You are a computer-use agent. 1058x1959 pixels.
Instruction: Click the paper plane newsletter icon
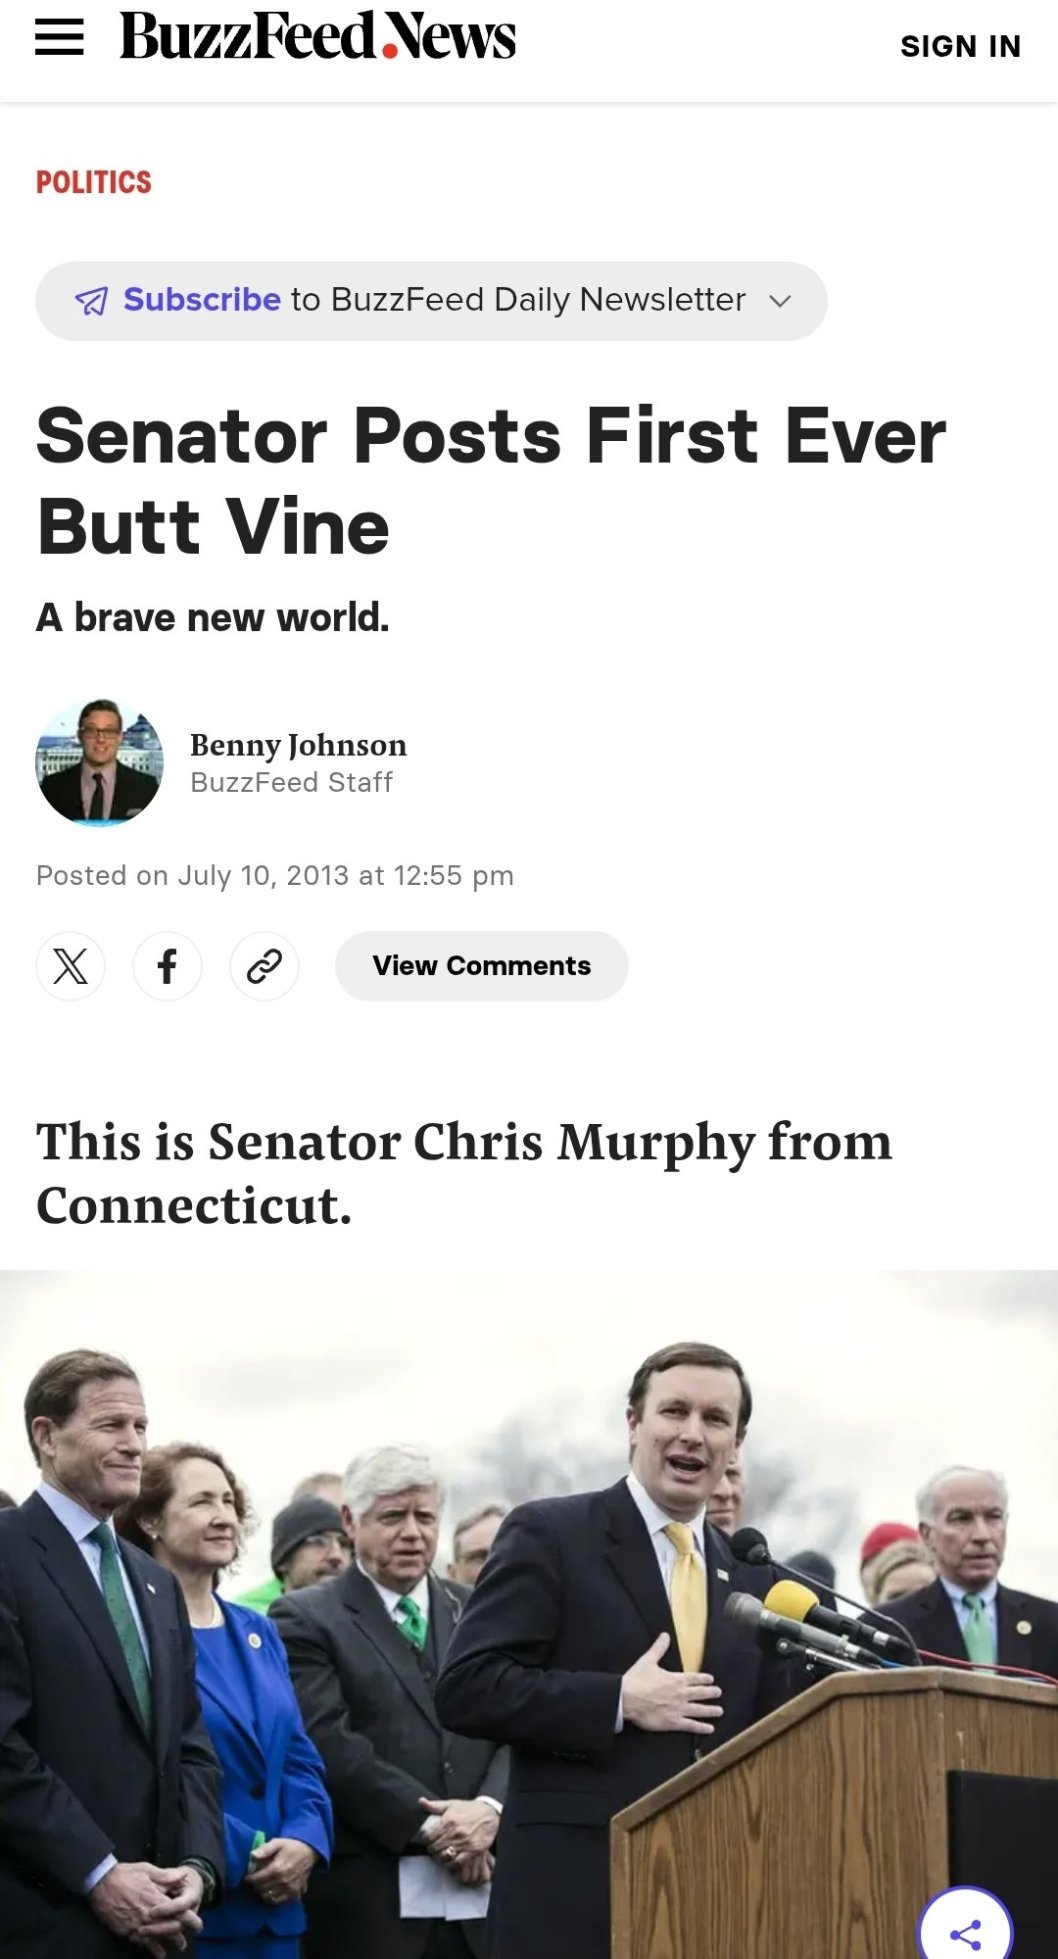(x=91, y=301)
